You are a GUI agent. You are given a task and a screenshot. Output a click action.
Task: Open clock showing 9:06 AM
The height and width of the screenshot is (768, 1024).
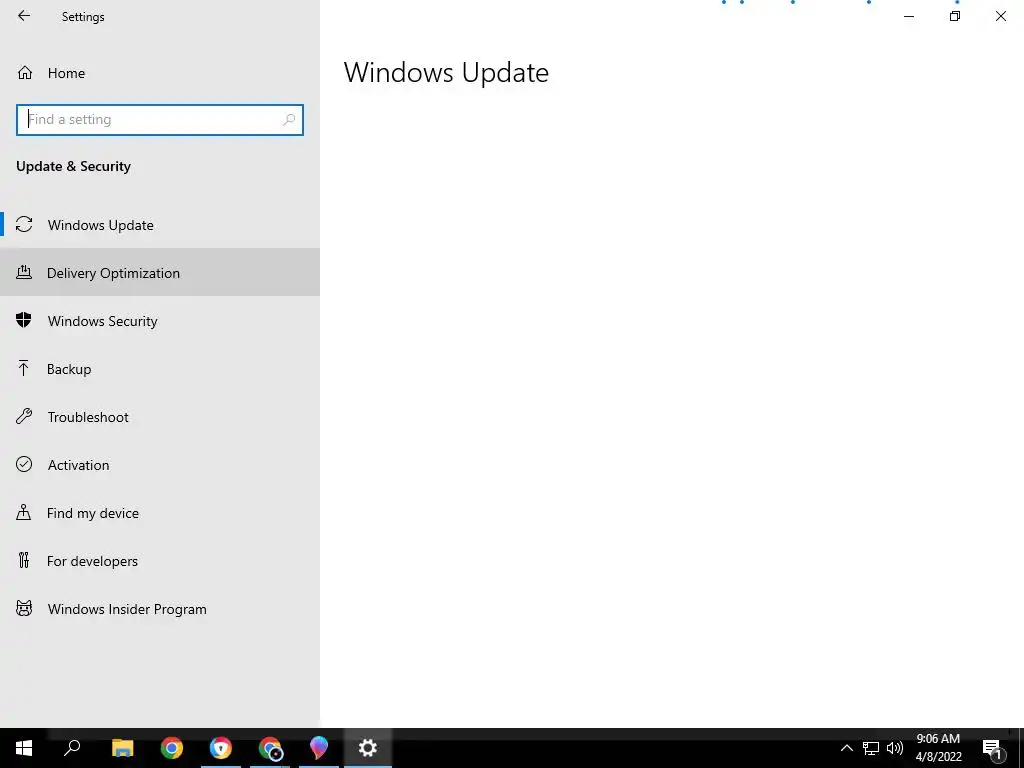(x=938, y=748)
